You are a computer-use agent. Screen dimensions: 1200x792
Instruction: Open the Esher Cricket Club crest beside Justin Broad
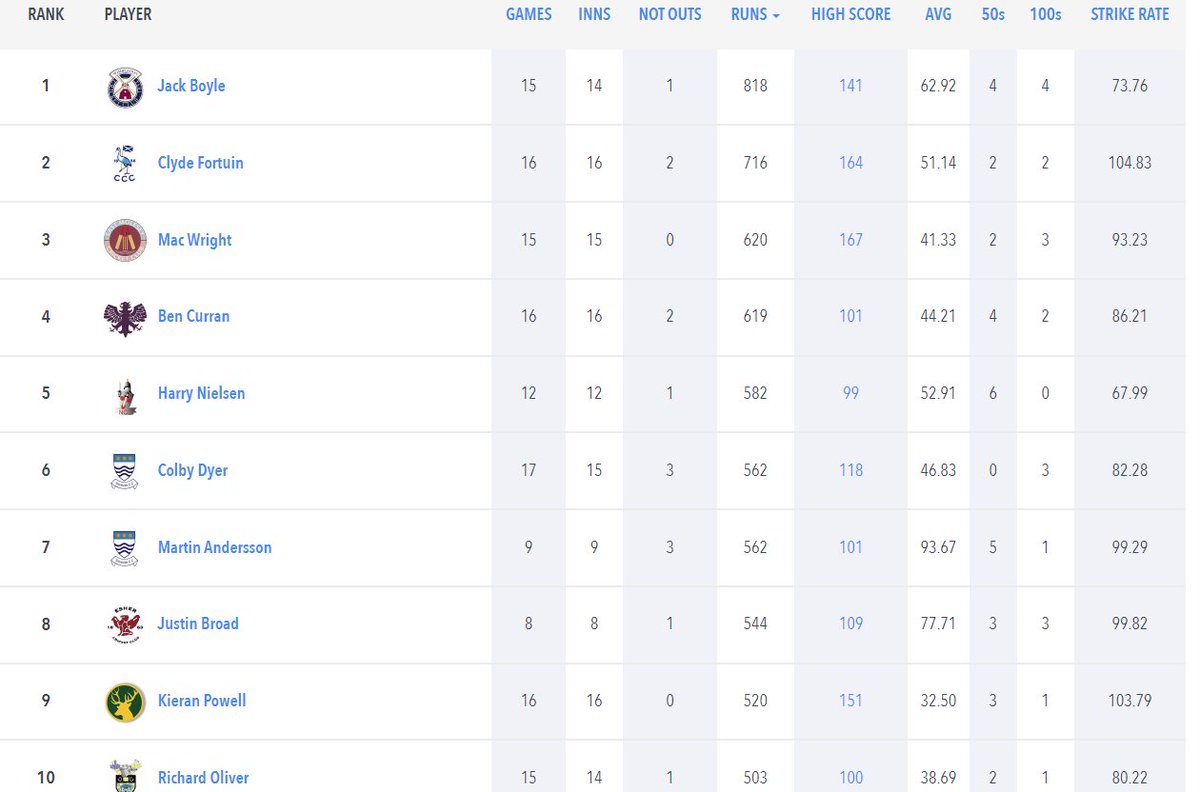(x=124, y=624)
